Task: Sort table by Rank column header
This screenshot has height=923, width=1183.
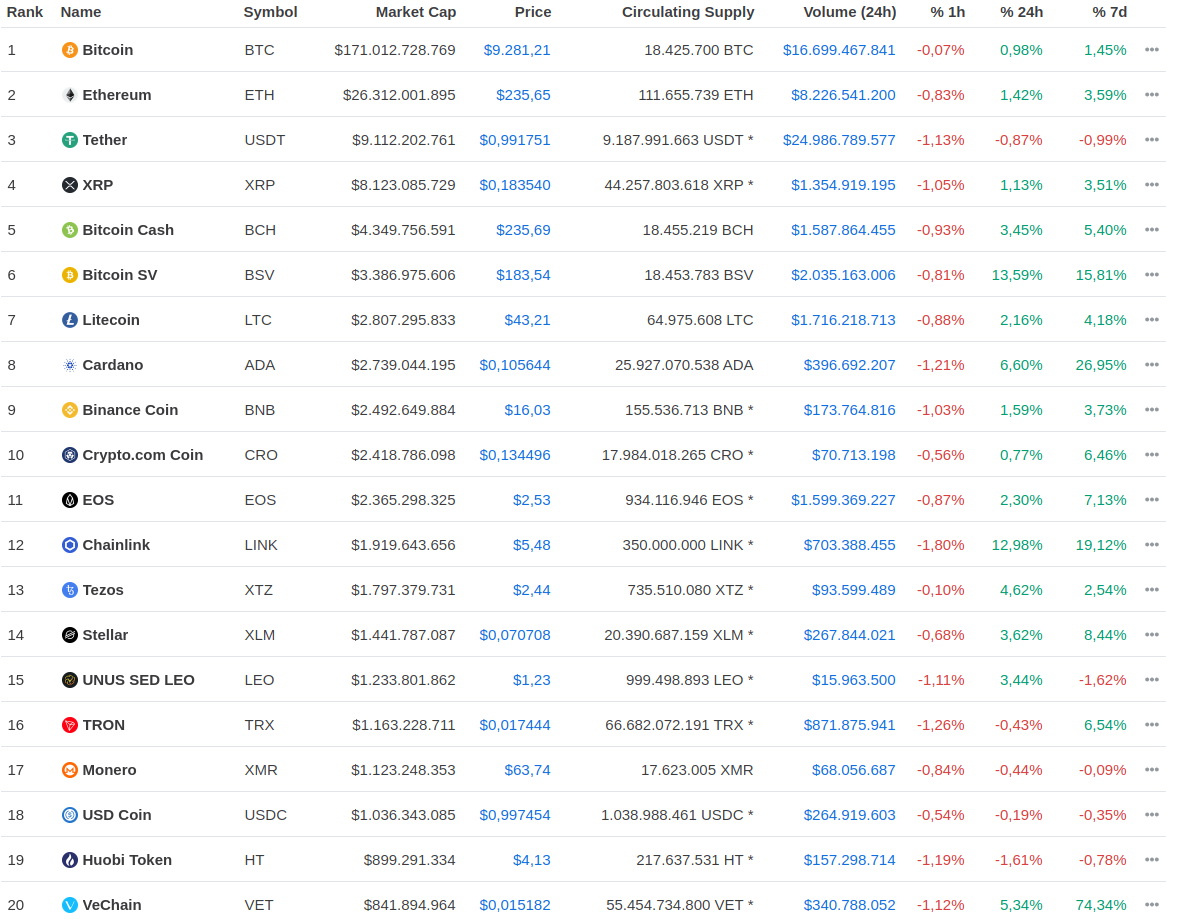Action: tap(25, 12)
